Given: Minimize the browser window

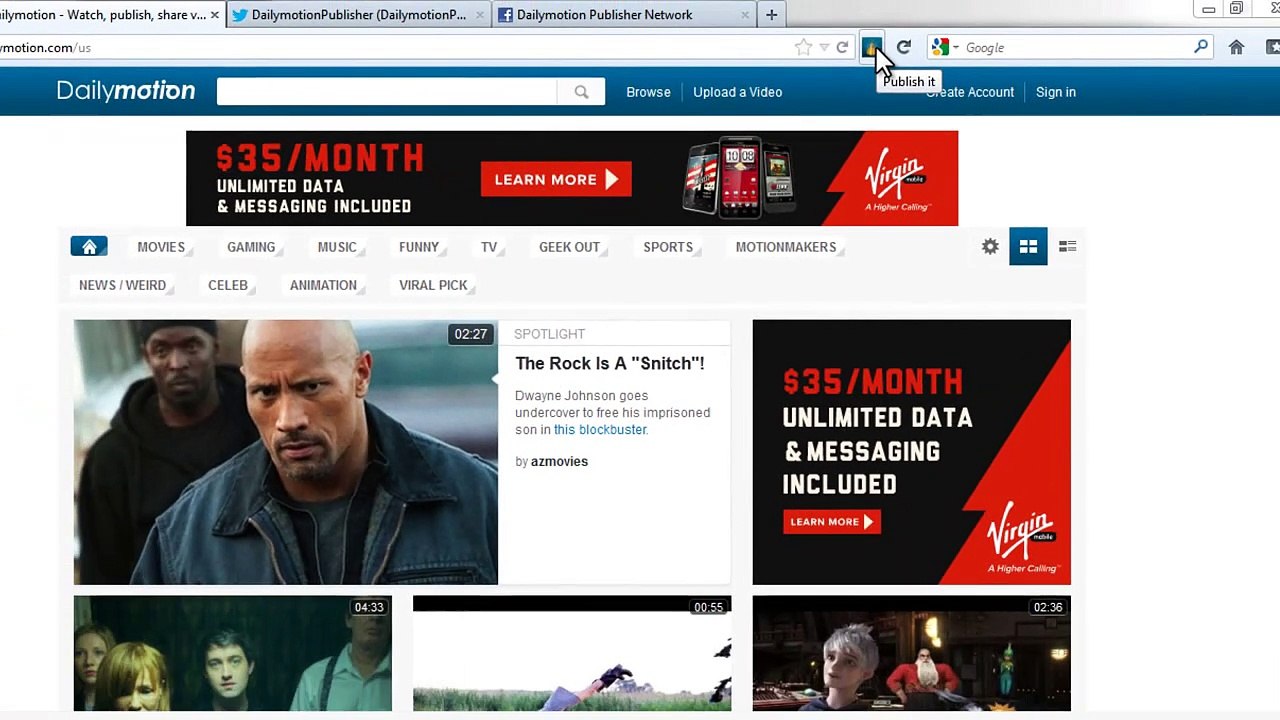Looking at the screenshot, I should 1208,9.
